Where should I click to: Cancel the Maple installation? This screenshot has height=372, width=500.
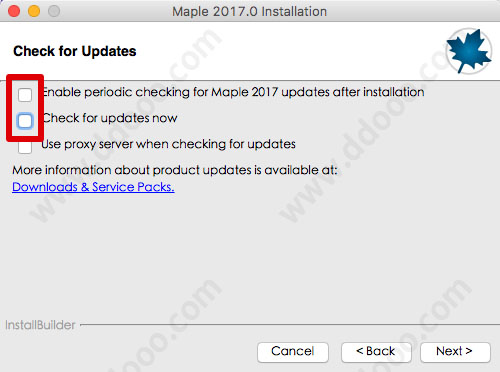[x=293, y=352]
